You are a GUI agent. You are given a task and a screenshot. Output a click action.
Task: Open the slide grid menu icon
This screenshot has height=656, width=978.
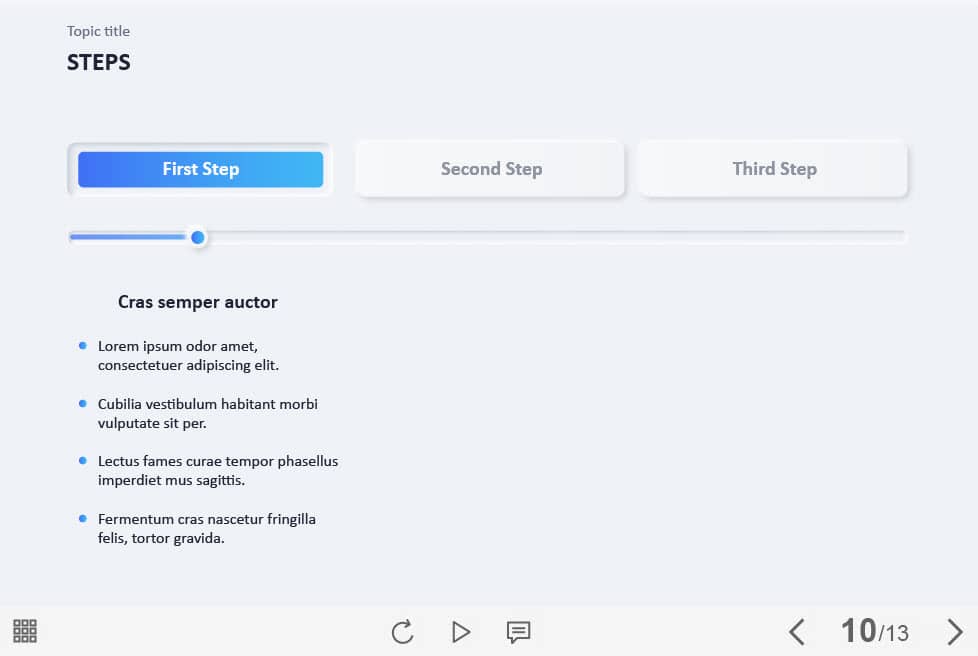[25, 631]
